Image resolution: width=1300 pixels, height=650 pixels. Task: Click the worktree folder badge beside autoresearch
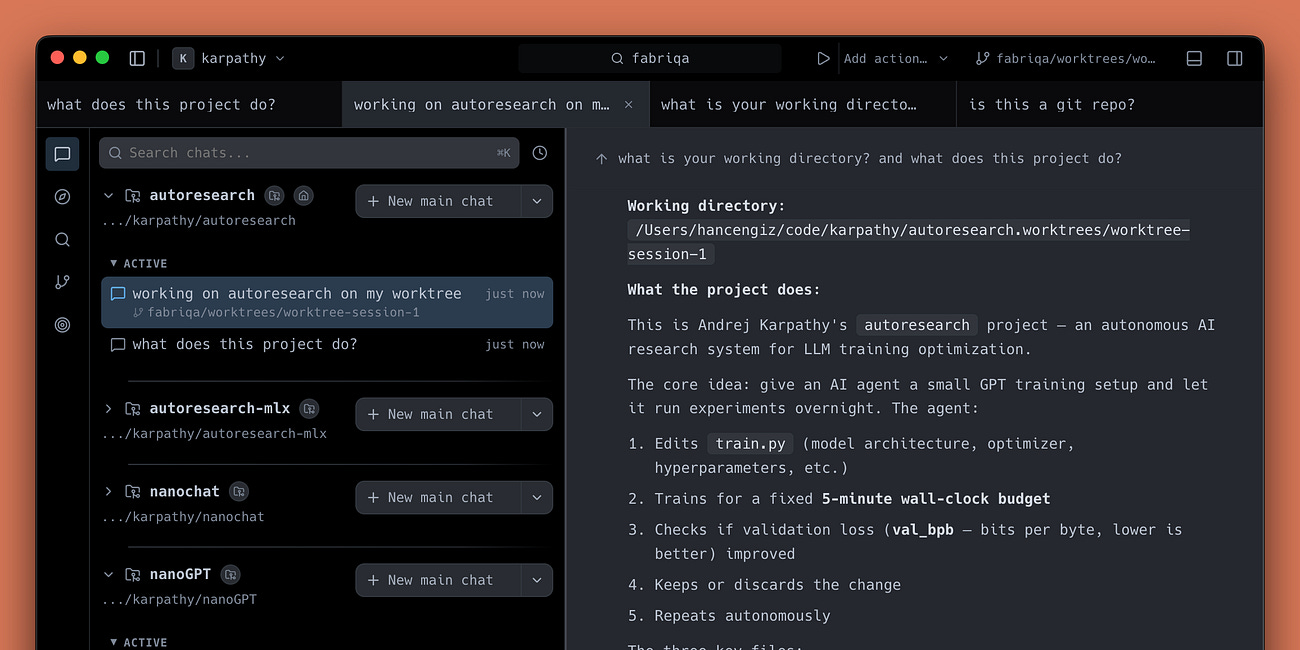(x=274, y=195)
